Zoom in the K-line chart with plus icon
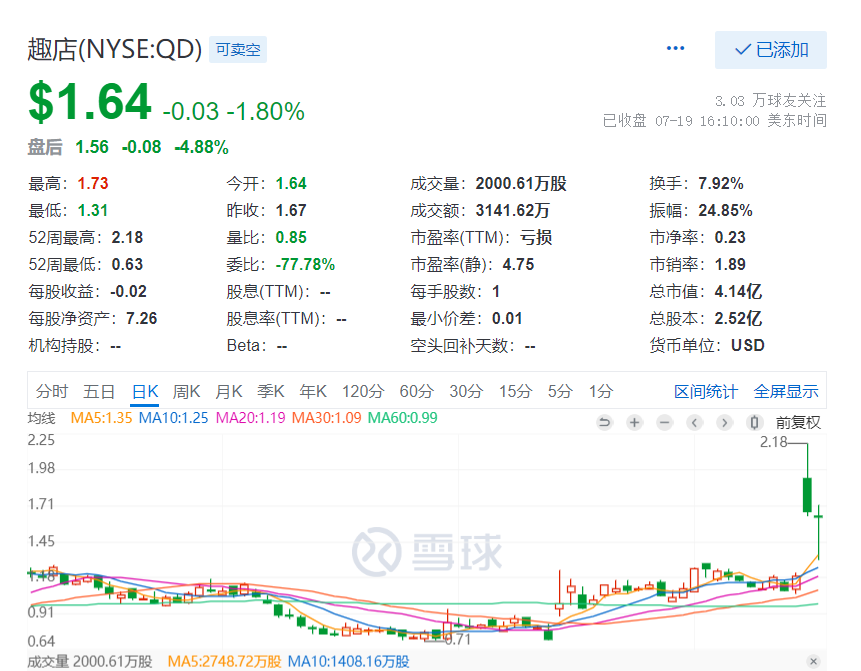 (634, 423)
